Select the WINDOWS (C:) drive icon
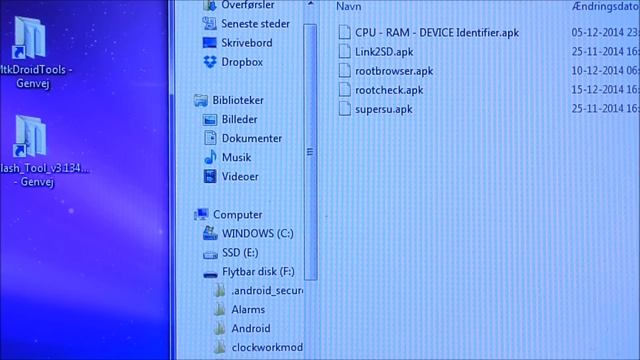 210,233
